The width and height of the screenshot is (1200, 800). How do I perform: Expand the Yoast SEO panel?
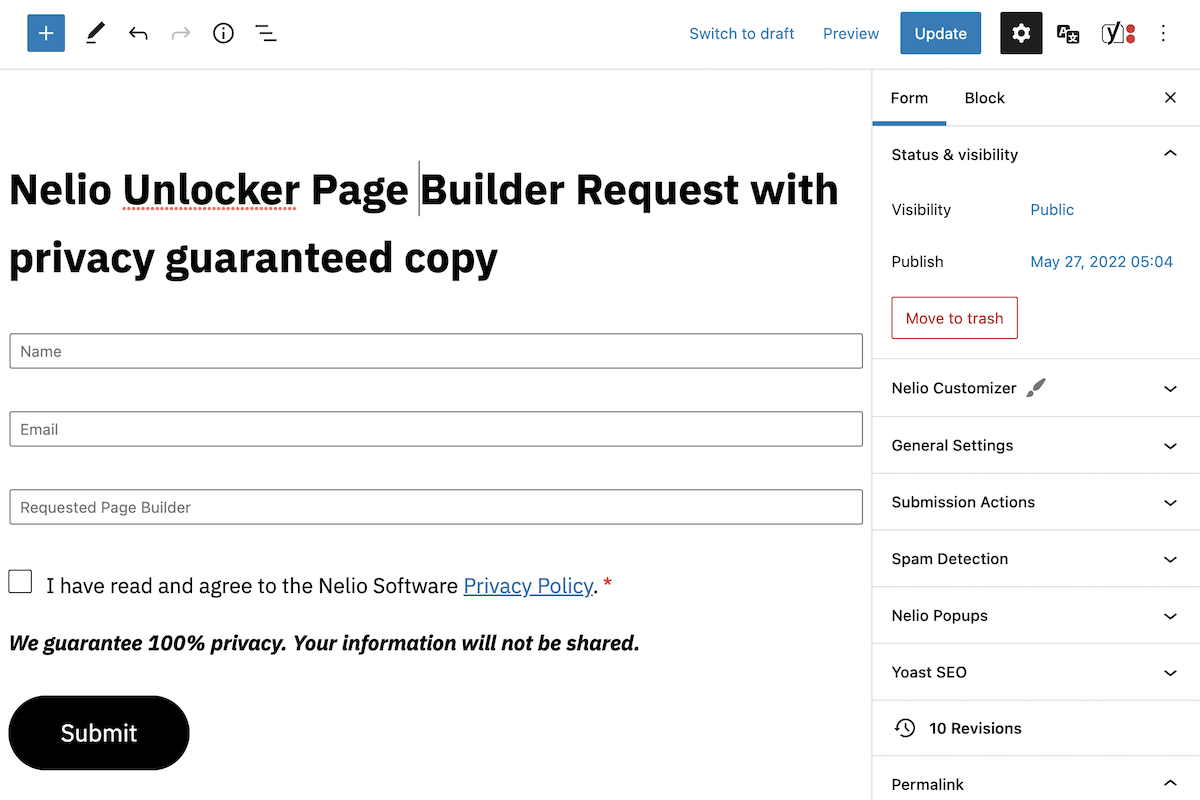click(1036, 672)
